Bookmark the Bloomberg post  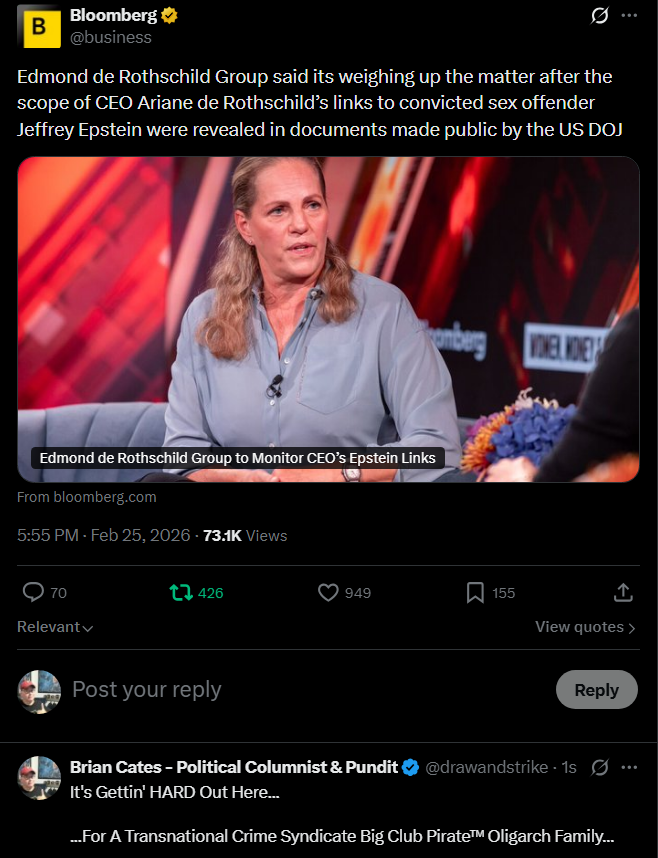[x=476, y=593]
